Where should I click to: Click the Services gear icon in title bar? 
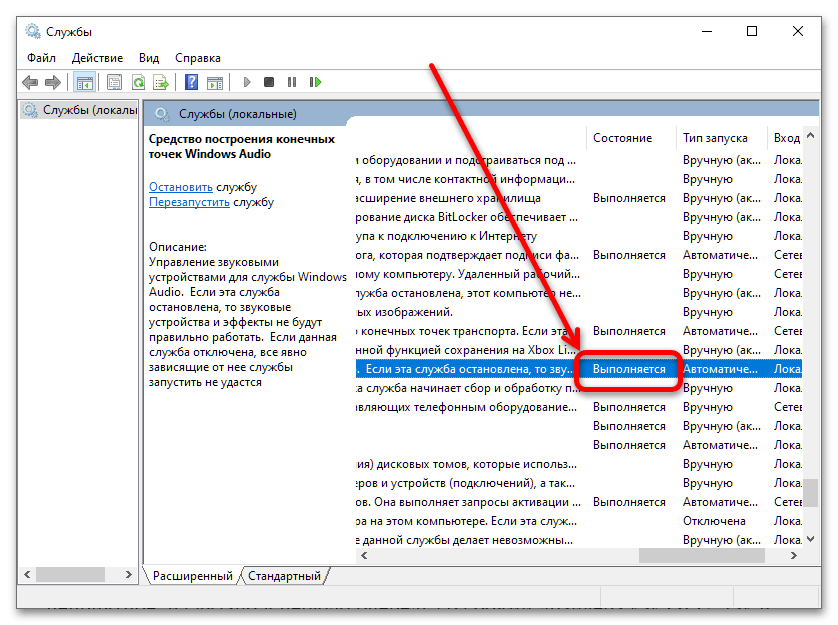tap(33, 32)
